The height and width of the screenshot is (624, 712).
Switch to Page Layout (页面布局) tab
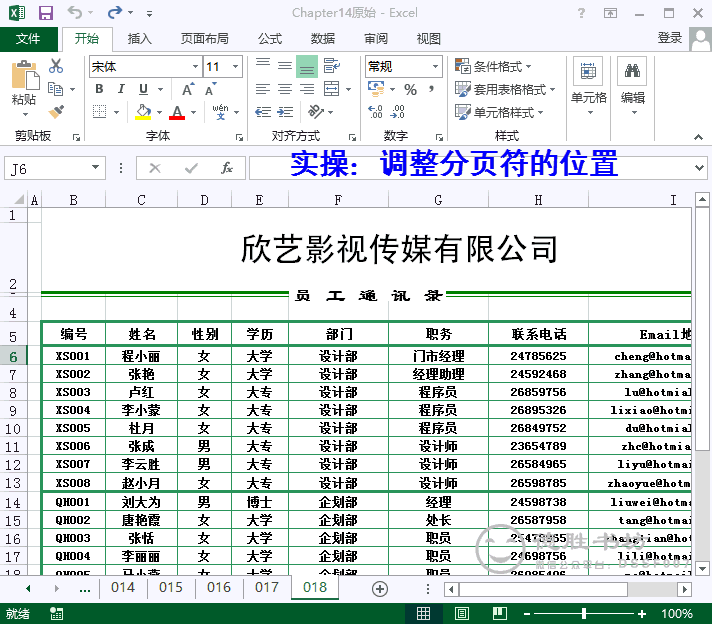click(x=205, y=39)
